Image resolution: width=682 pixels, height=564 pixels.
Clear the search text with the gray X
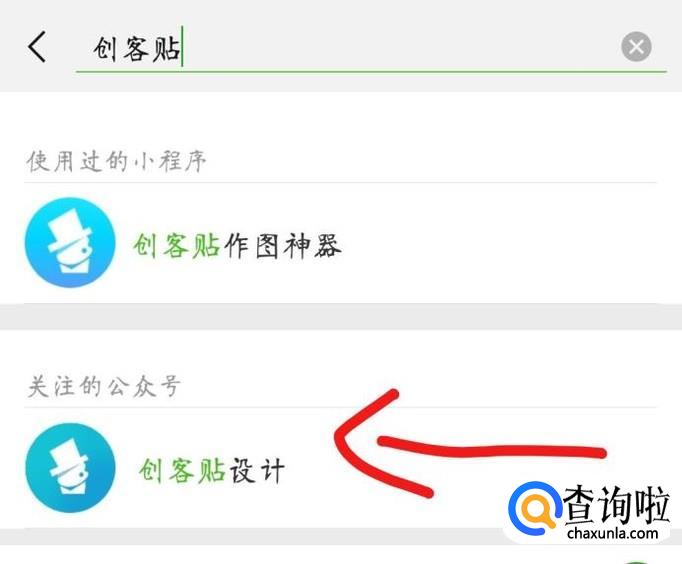(x=636, y=47)
